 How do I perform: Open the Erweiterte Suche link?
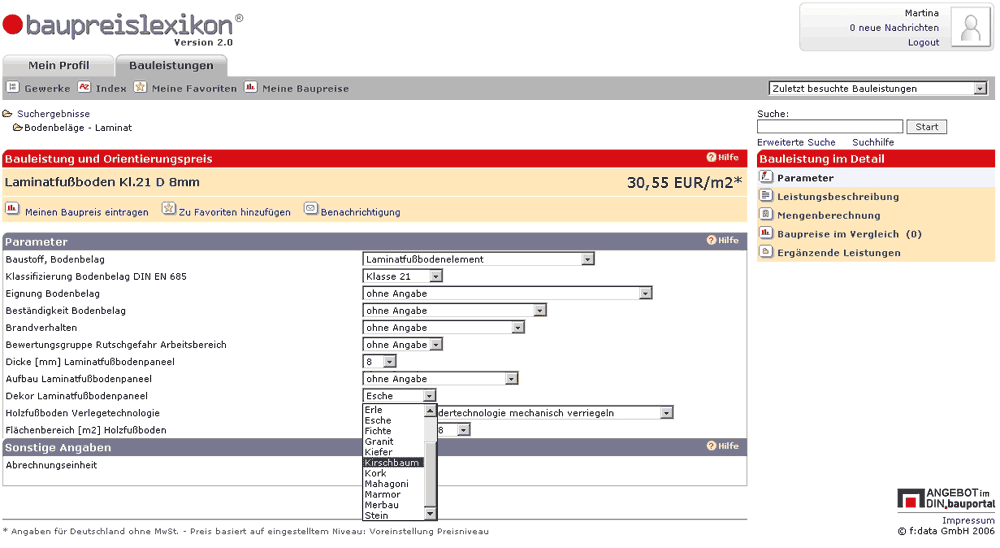point(796,142)
